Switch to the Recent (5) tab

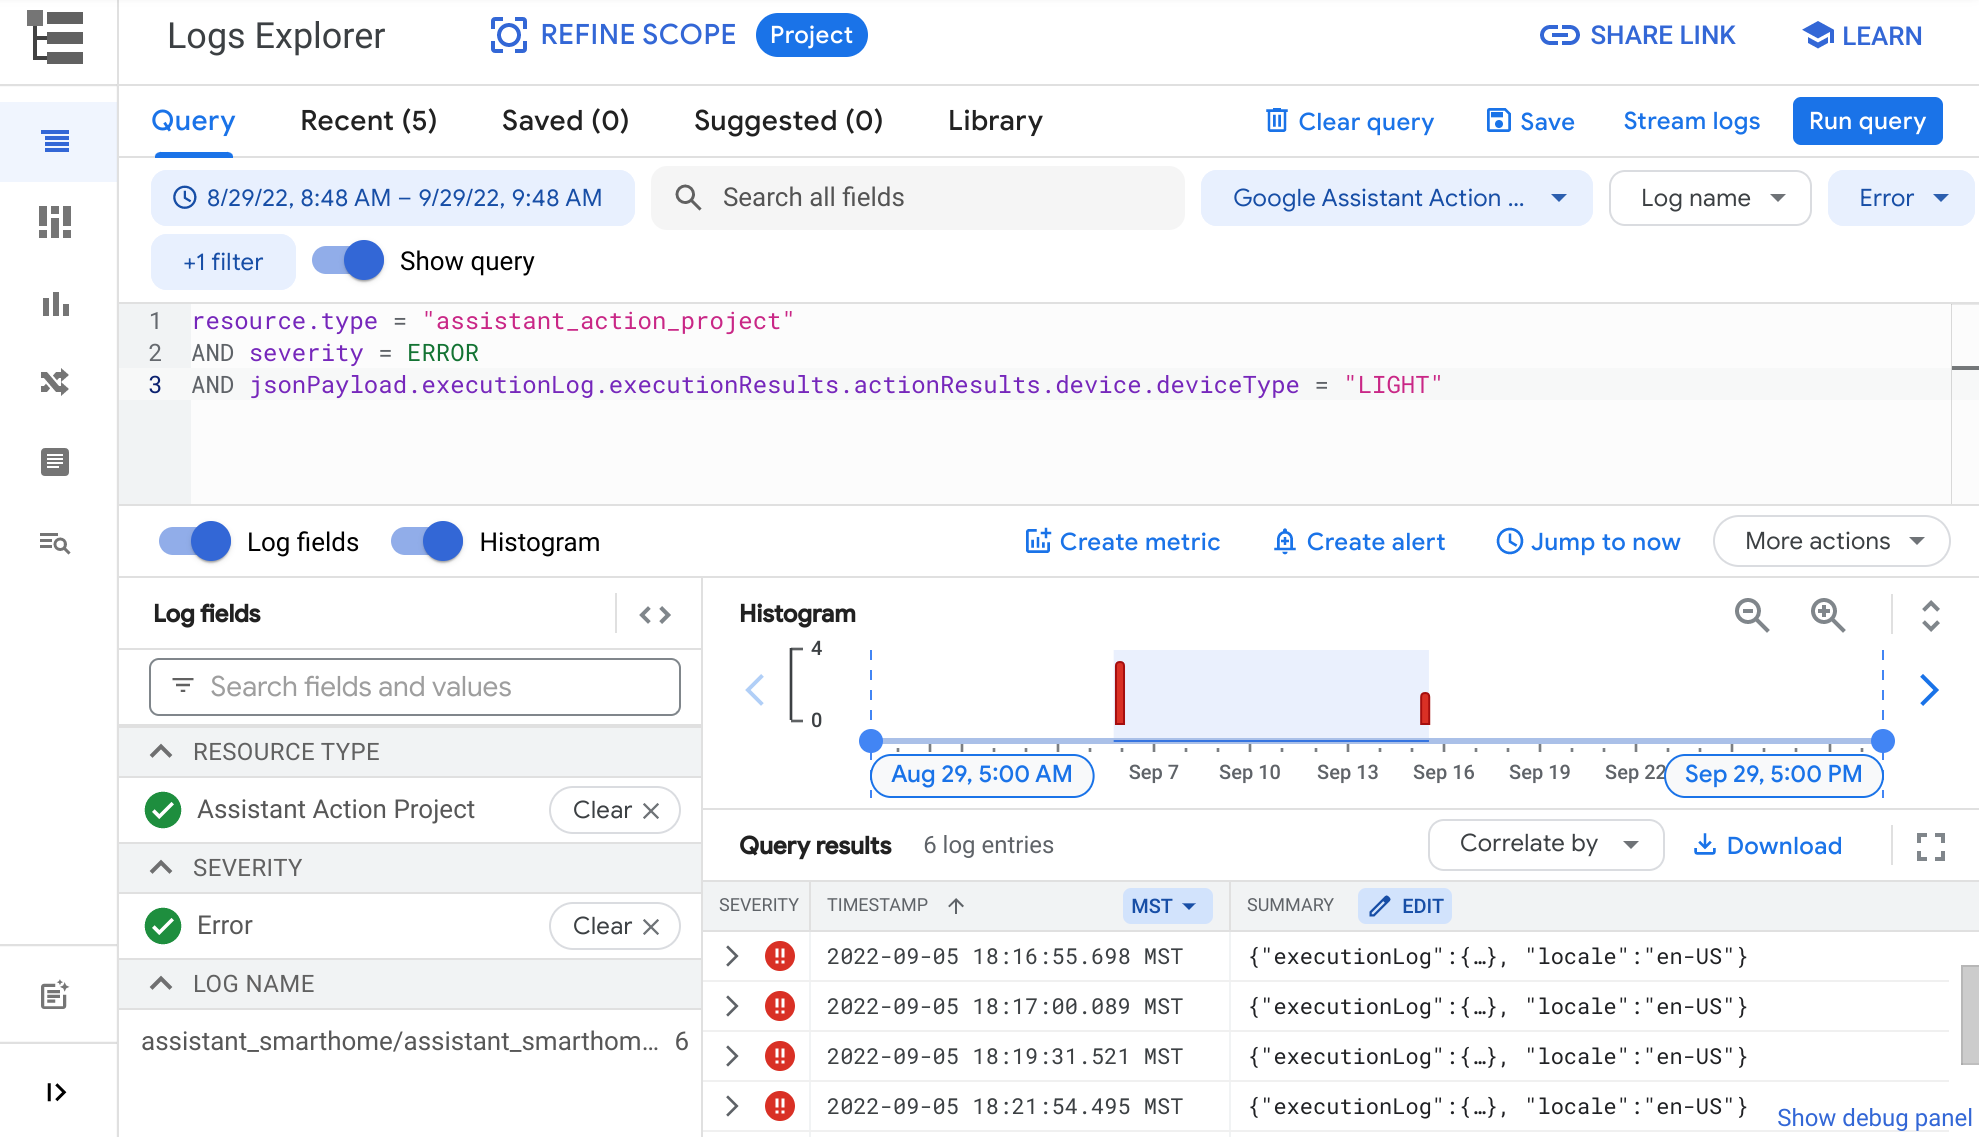point(368,122)
